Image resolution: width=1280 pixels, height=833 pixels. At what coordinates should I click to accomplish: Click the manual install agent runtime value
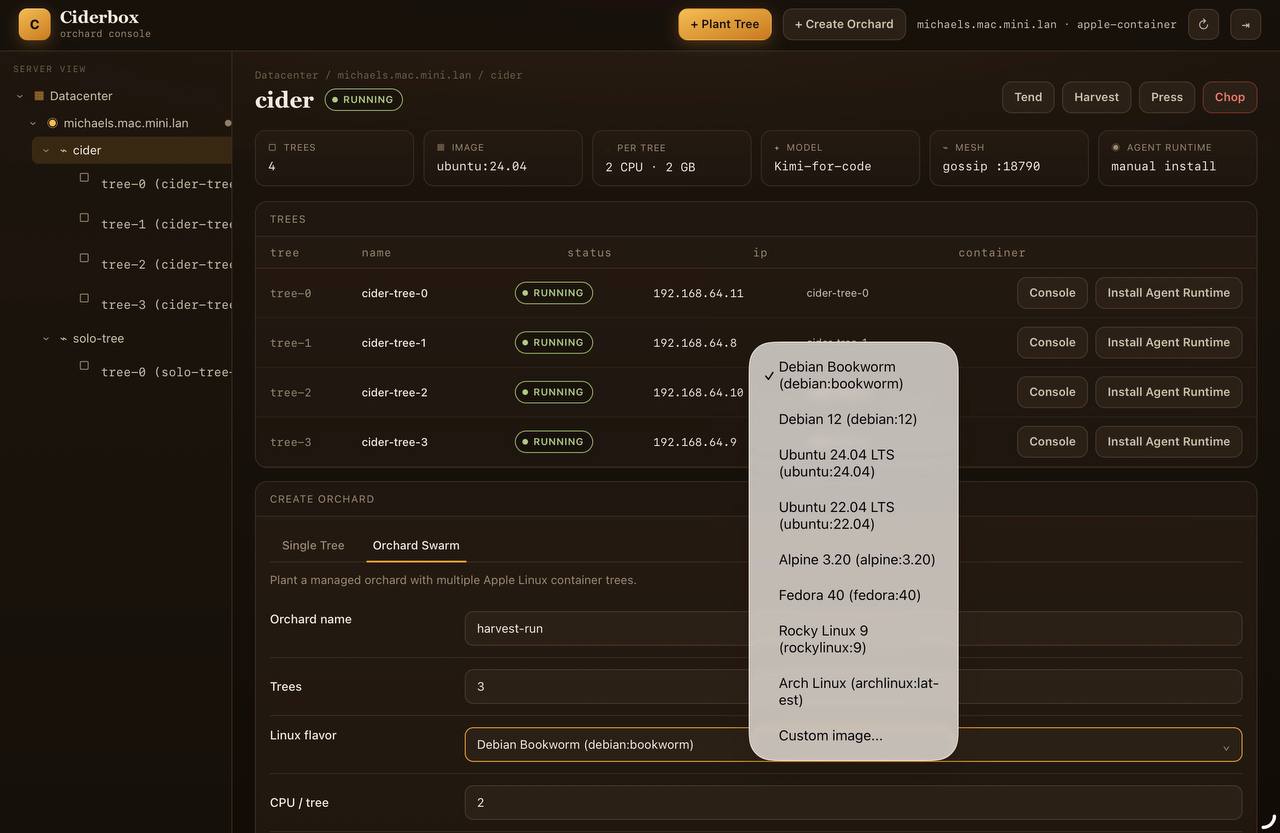tap(1164, 166)
